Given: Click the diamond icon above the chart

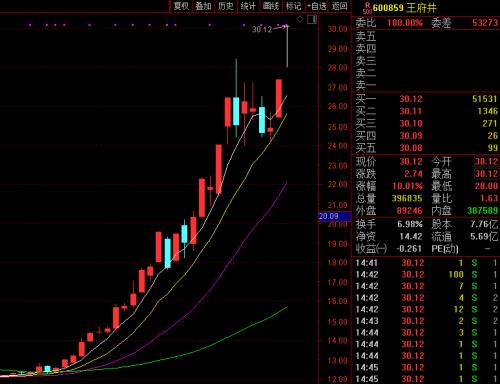Looking at the screenshot, I should click(x=300, y=19).
